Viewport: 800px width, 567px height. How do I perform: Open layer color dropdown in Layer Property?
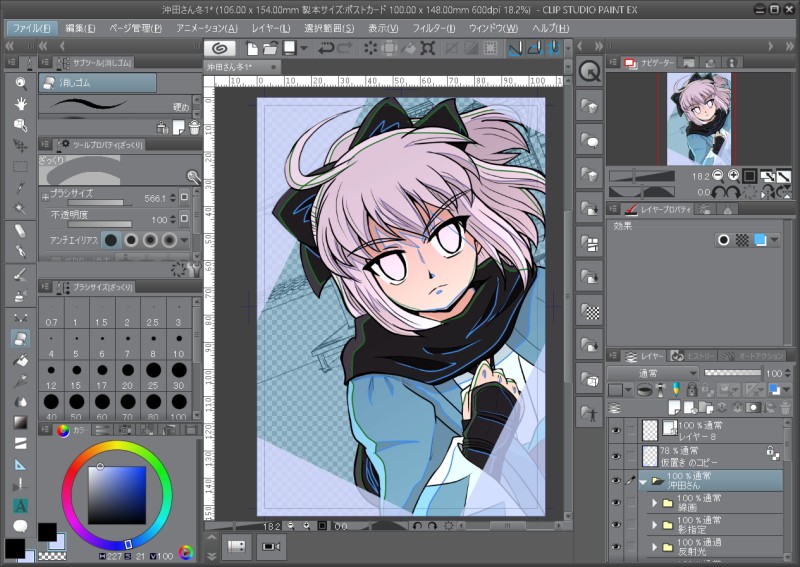pyautogui.click(x=774, y=240)
